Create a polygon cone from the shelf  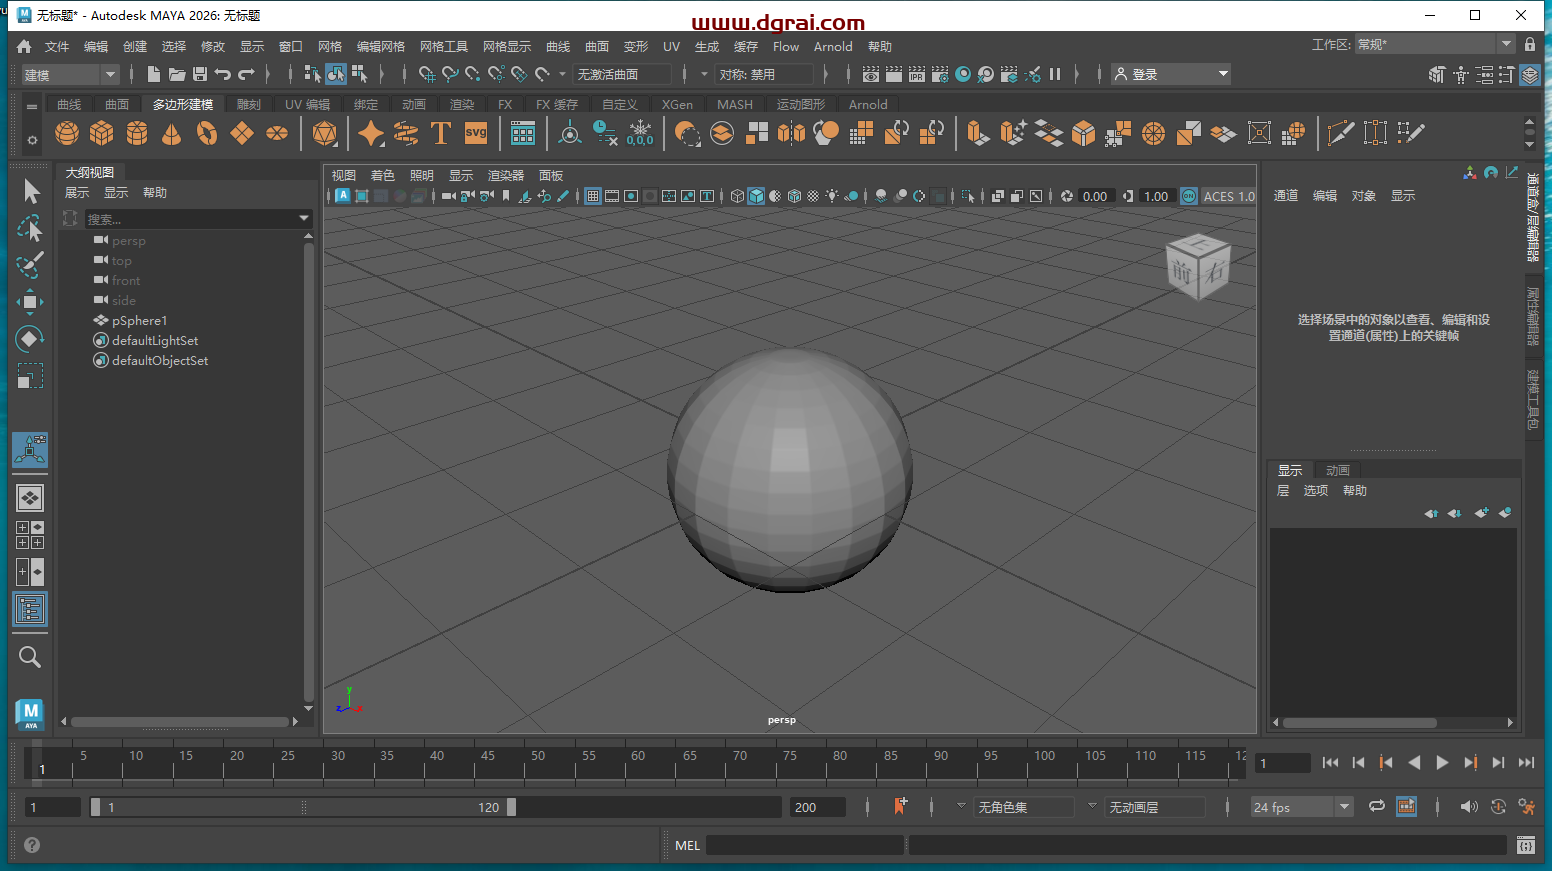pyautogui.click(x=172, y=133)
